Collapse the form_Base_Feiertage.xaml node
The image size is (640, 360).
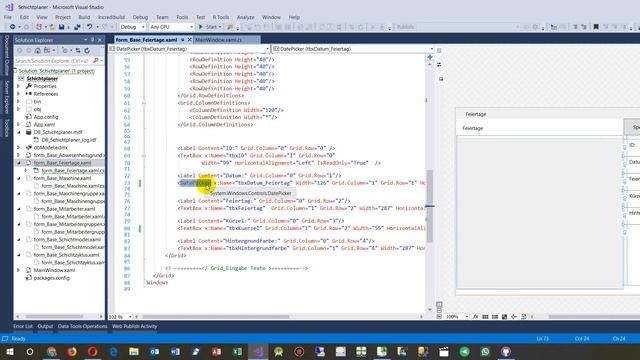tap(18, 163)
